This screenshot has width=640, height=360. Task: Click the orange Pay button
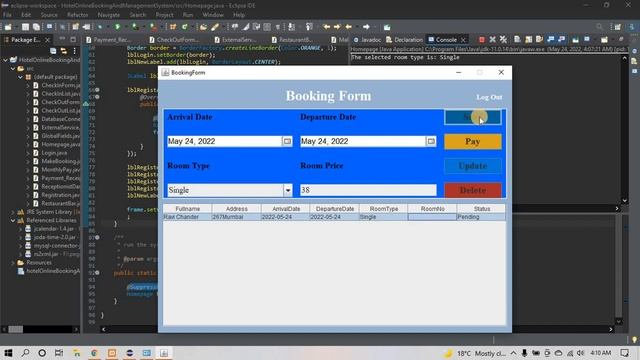[x=473, y=141]
